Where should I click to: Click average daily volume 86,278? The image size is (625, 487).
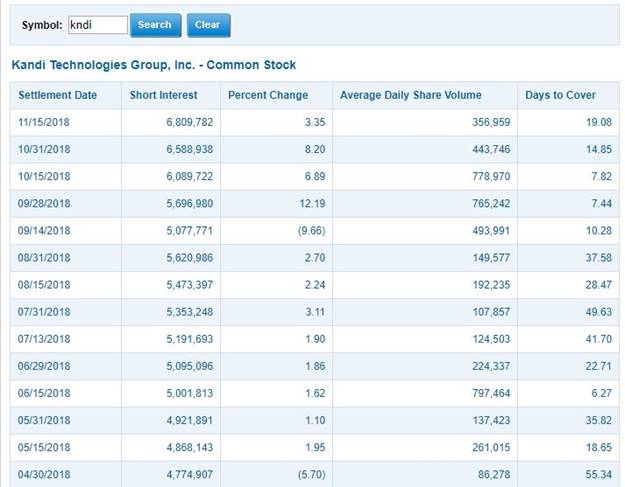click(494, 475)
